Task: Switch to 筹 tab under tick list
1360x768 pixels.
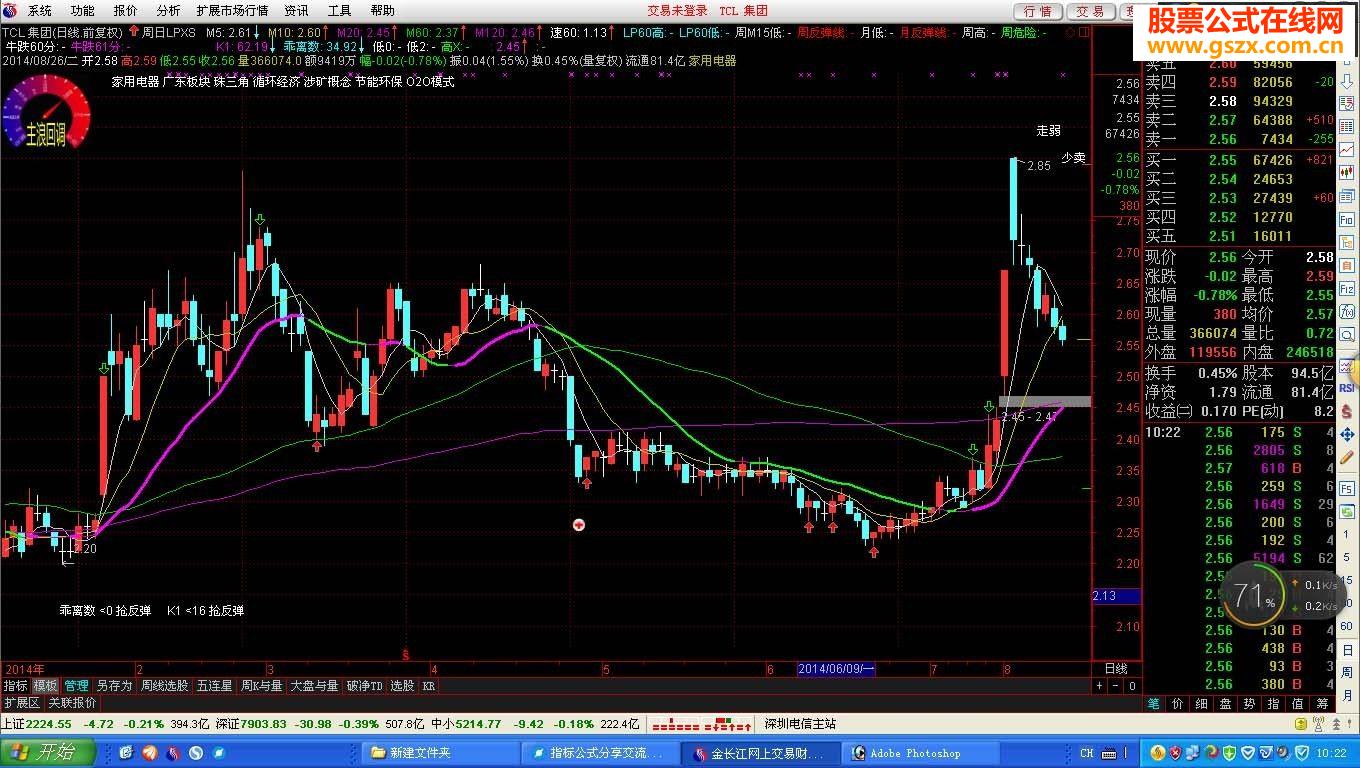Action: pyautogui.click(x=1322, y=703)
